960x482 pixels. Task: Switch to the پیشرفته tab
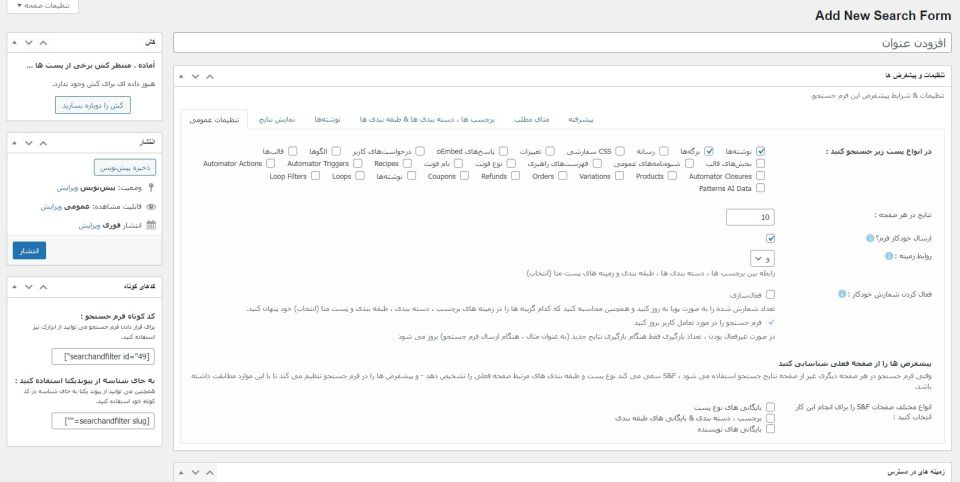coord(581,119)
